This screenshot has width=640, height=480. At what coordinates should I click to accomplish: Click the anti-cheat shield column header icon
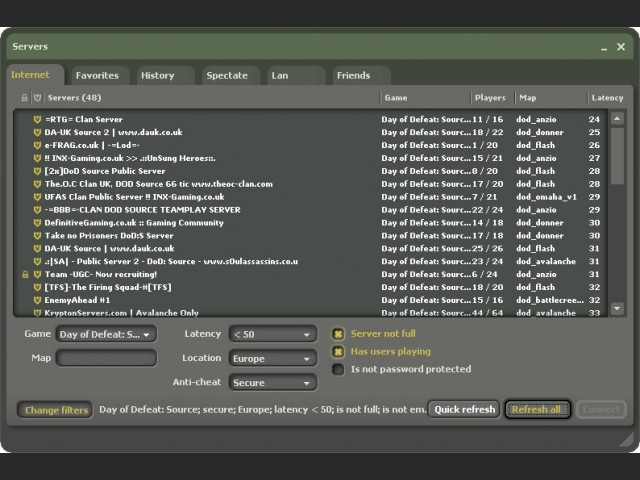tap(38, 98)
